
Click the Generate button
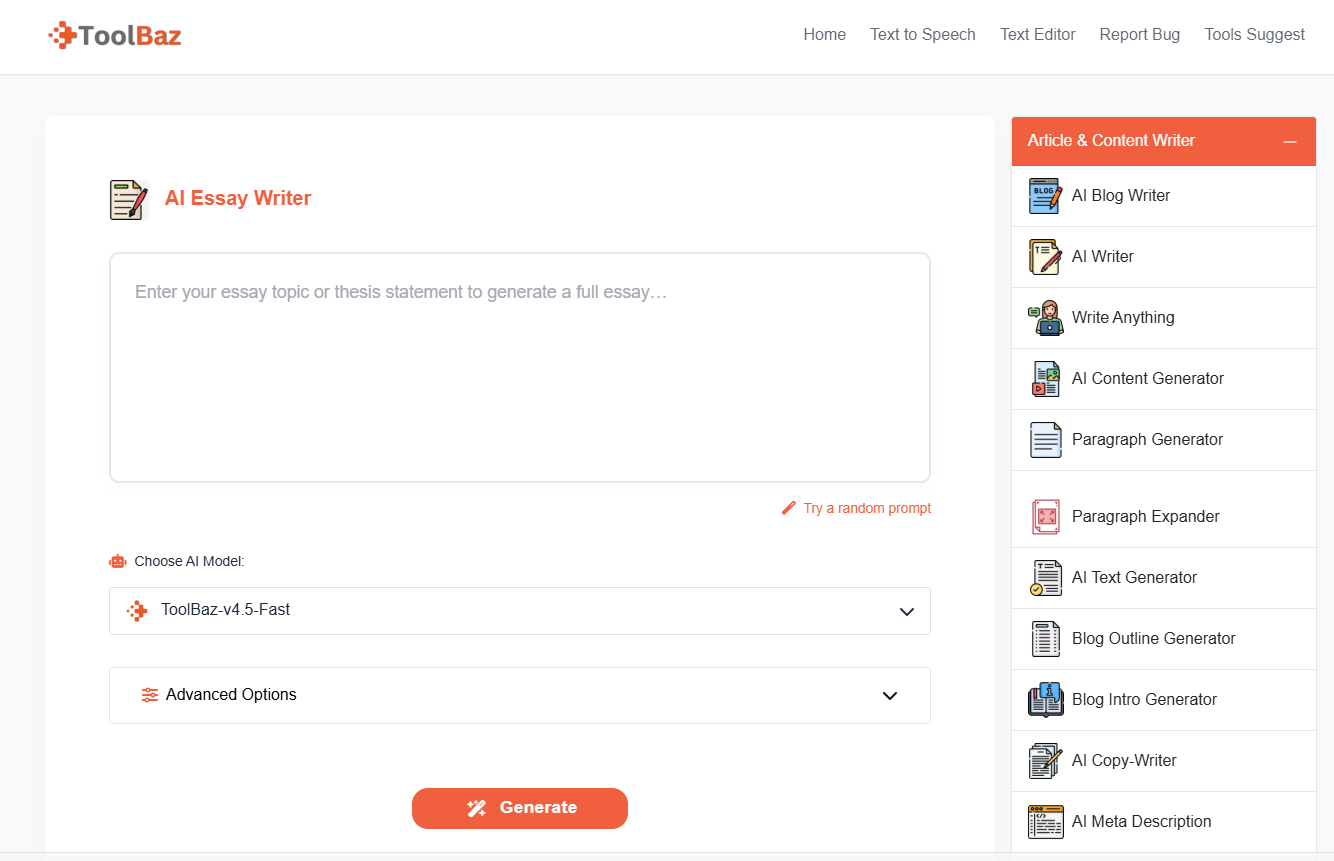519,807
